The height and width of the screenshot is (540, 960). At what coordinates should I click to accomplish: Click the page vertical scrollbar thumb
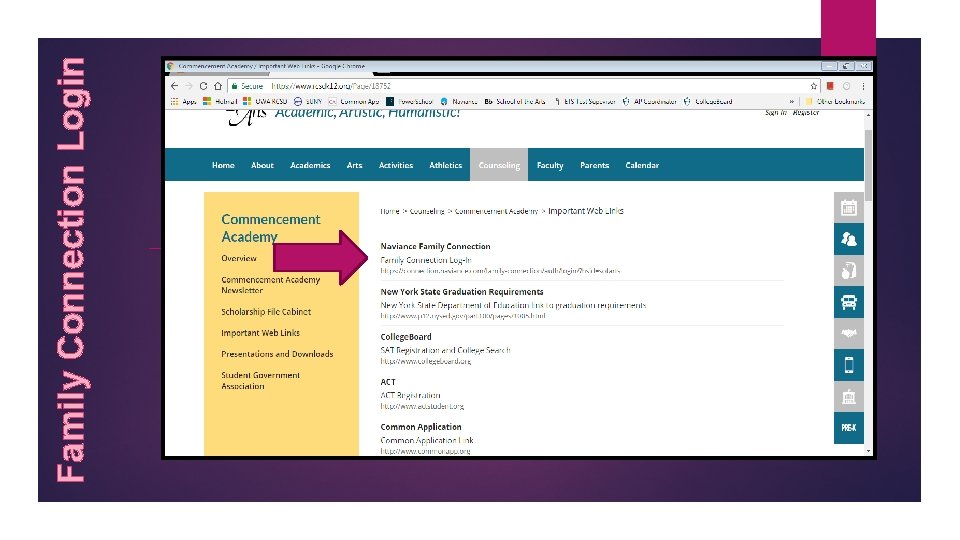tap(868, 165)
